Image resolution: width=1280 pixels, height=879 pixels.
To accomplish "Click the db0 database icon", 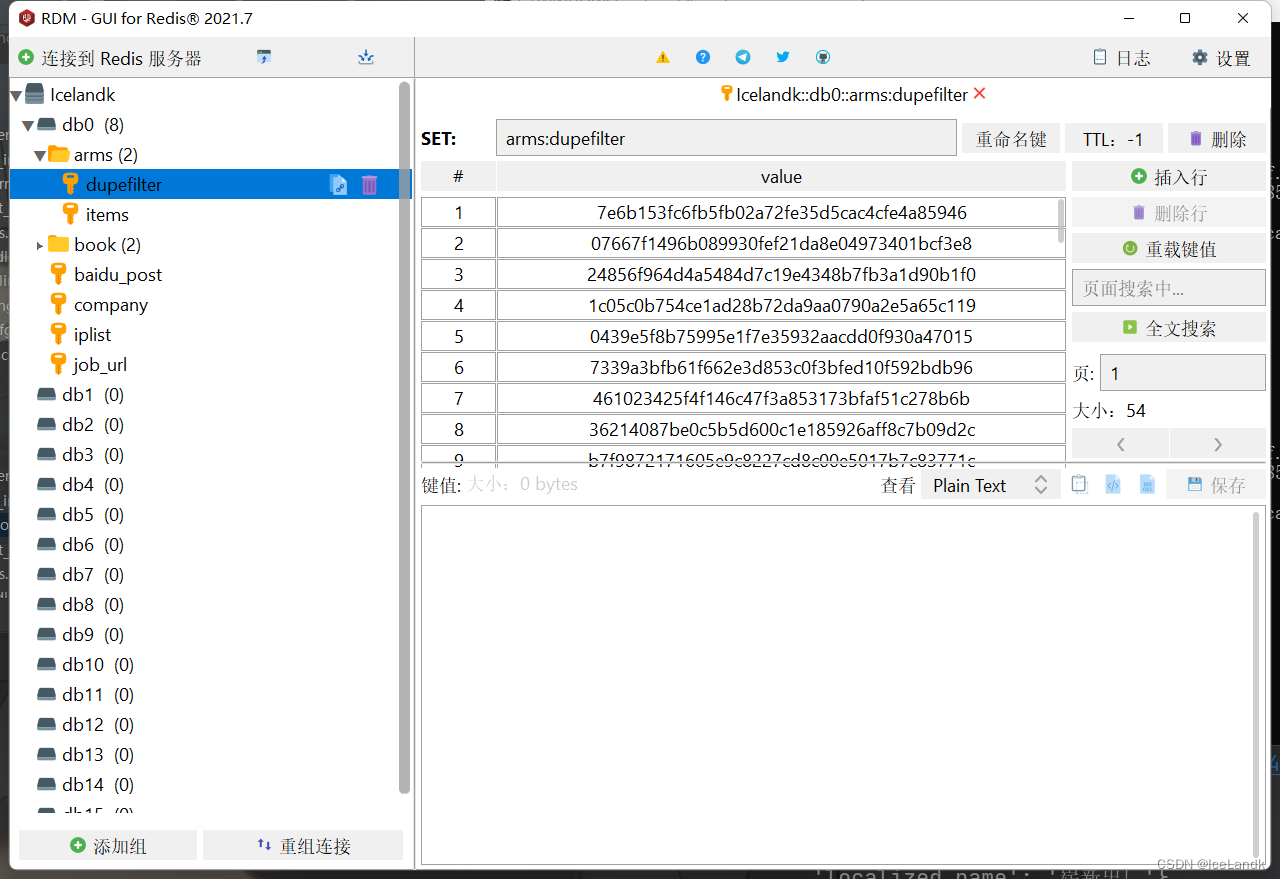I will (x=47, y=125).
